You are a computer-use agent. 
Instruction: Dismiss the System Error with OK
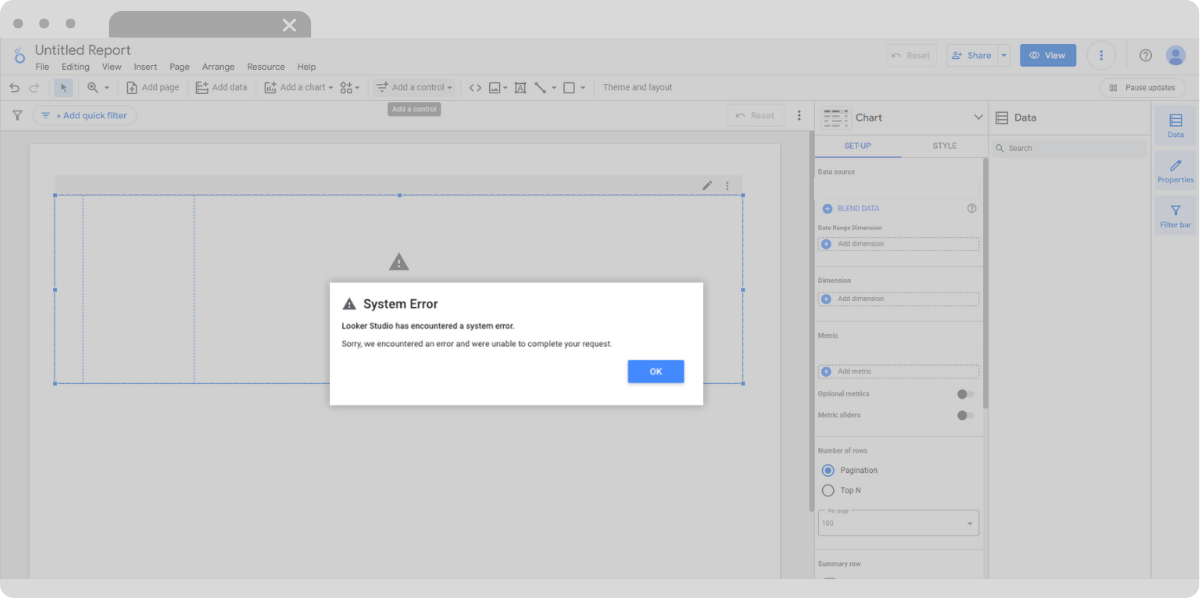[655, 371]
